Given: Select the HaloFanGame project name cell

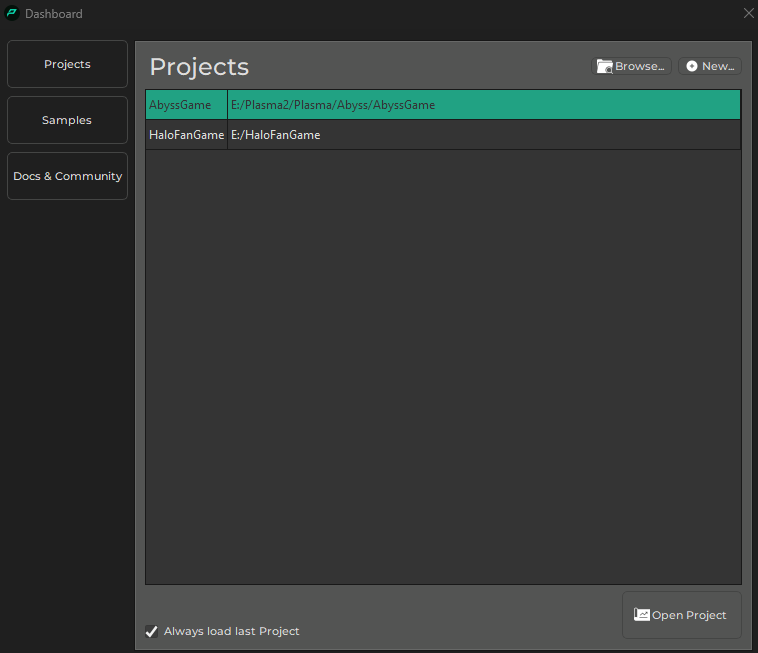Looking at the screenshot, I should point(186,135).
